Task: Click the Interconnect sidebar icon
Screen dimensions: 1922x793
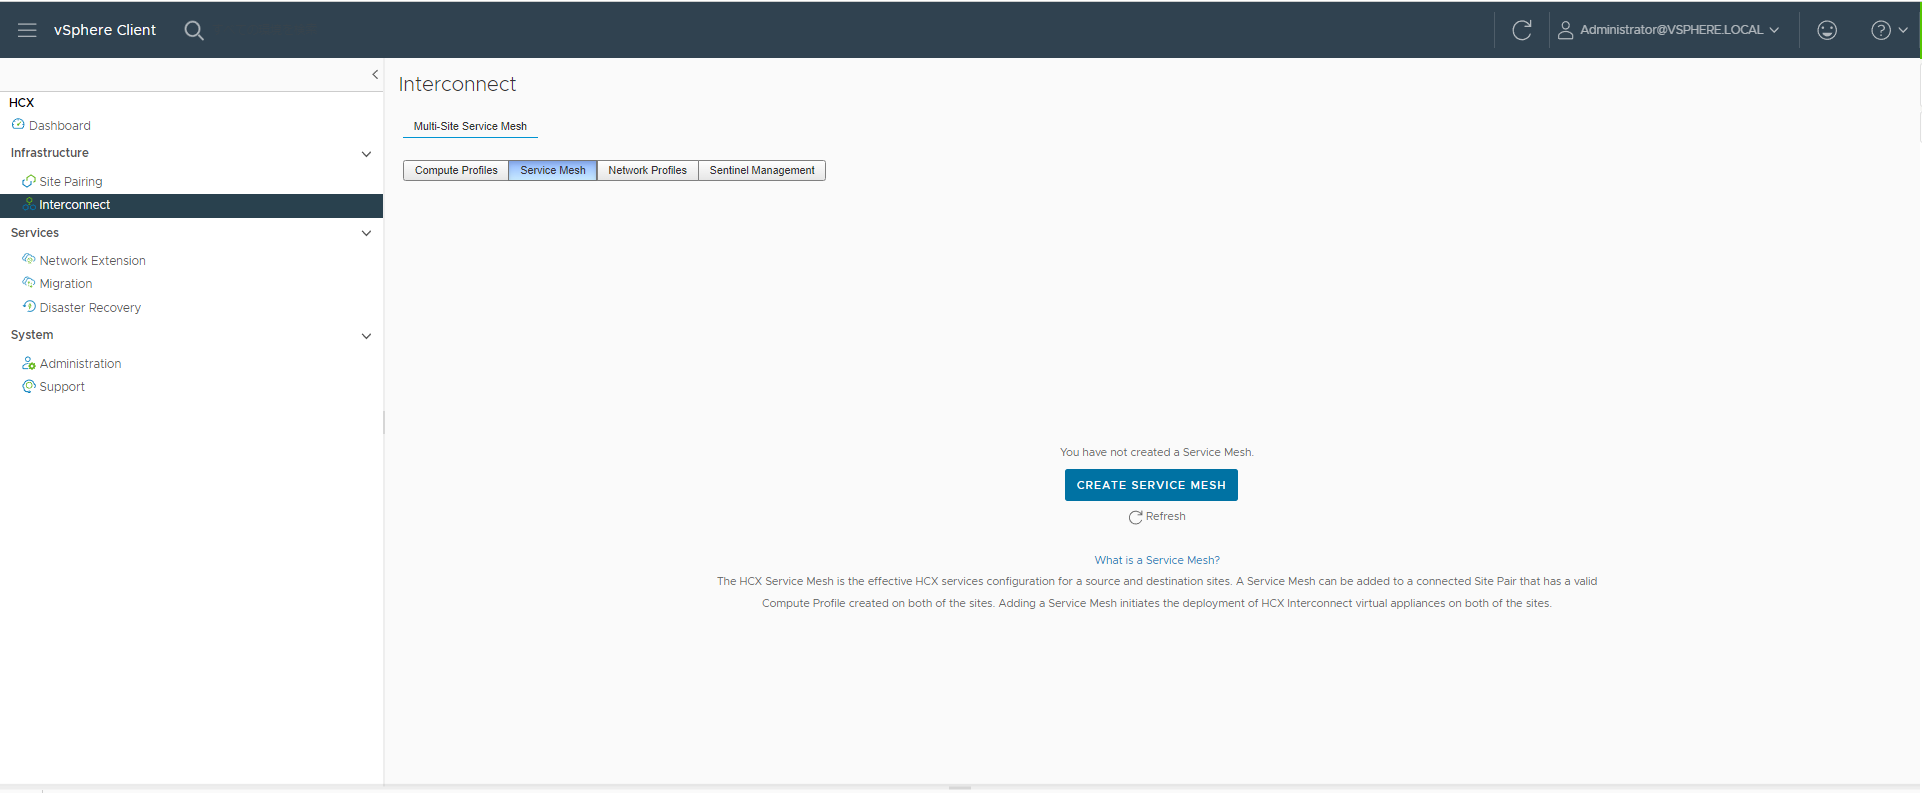Action: pyautogui.click(x=29, y=204)
